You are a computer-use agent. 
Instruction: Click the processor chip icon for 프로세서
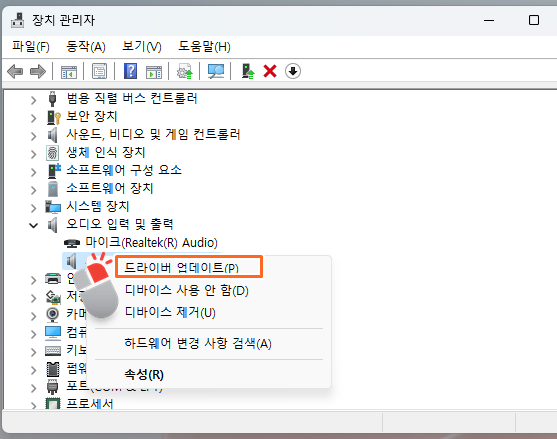[53, 403]
